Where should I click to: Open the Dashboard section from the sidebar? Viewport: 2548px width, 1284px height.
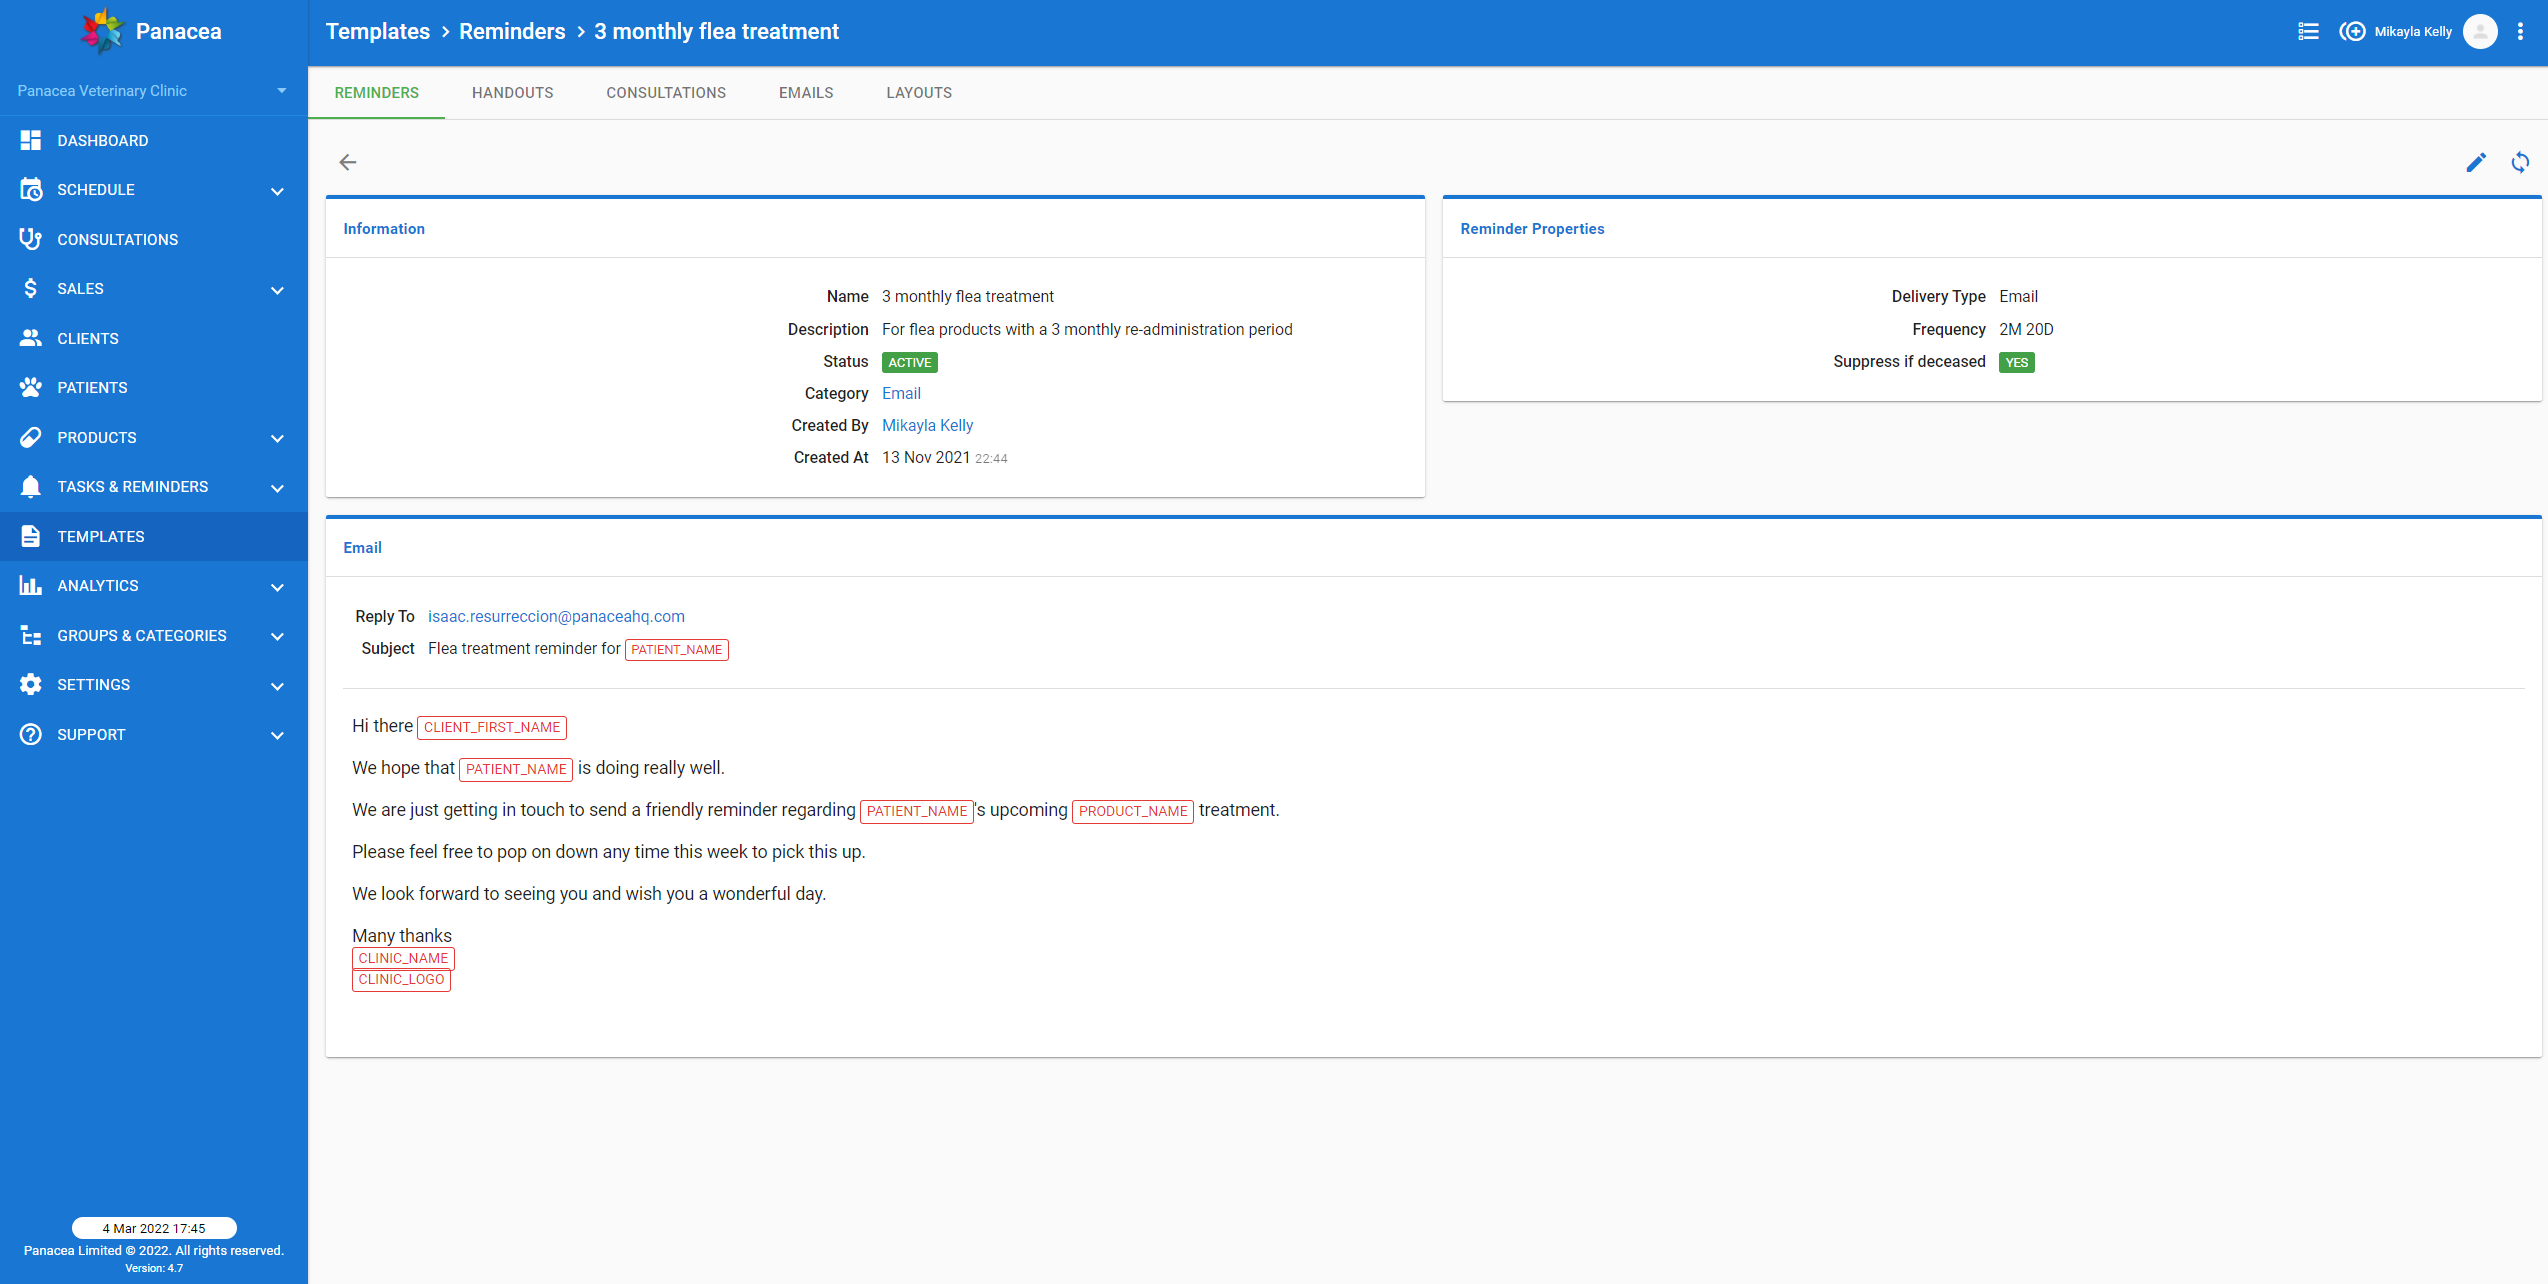tap(103, 140)
